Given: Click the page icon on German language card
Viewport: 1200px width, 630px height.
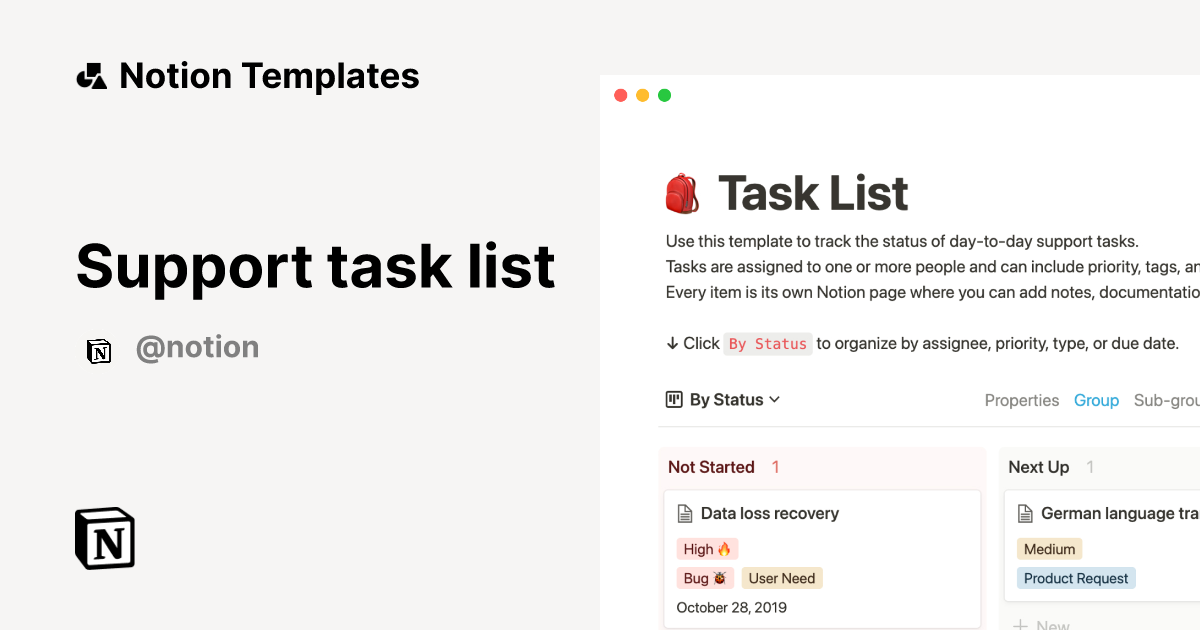Looking at the screenshot, I should (x=1025, y=514).
